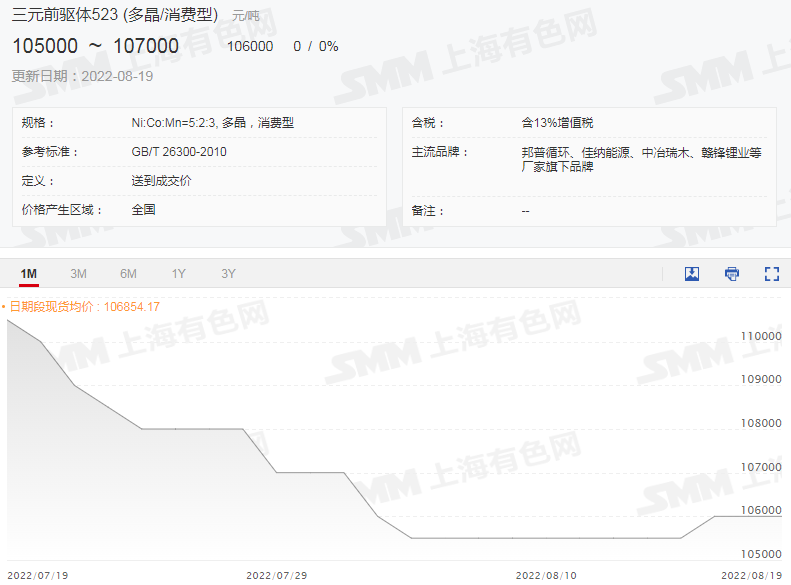The height and width of the screenshot is (585, 791).
Task: Click the 三元前驱体523 product title
Action: (114, 15)
